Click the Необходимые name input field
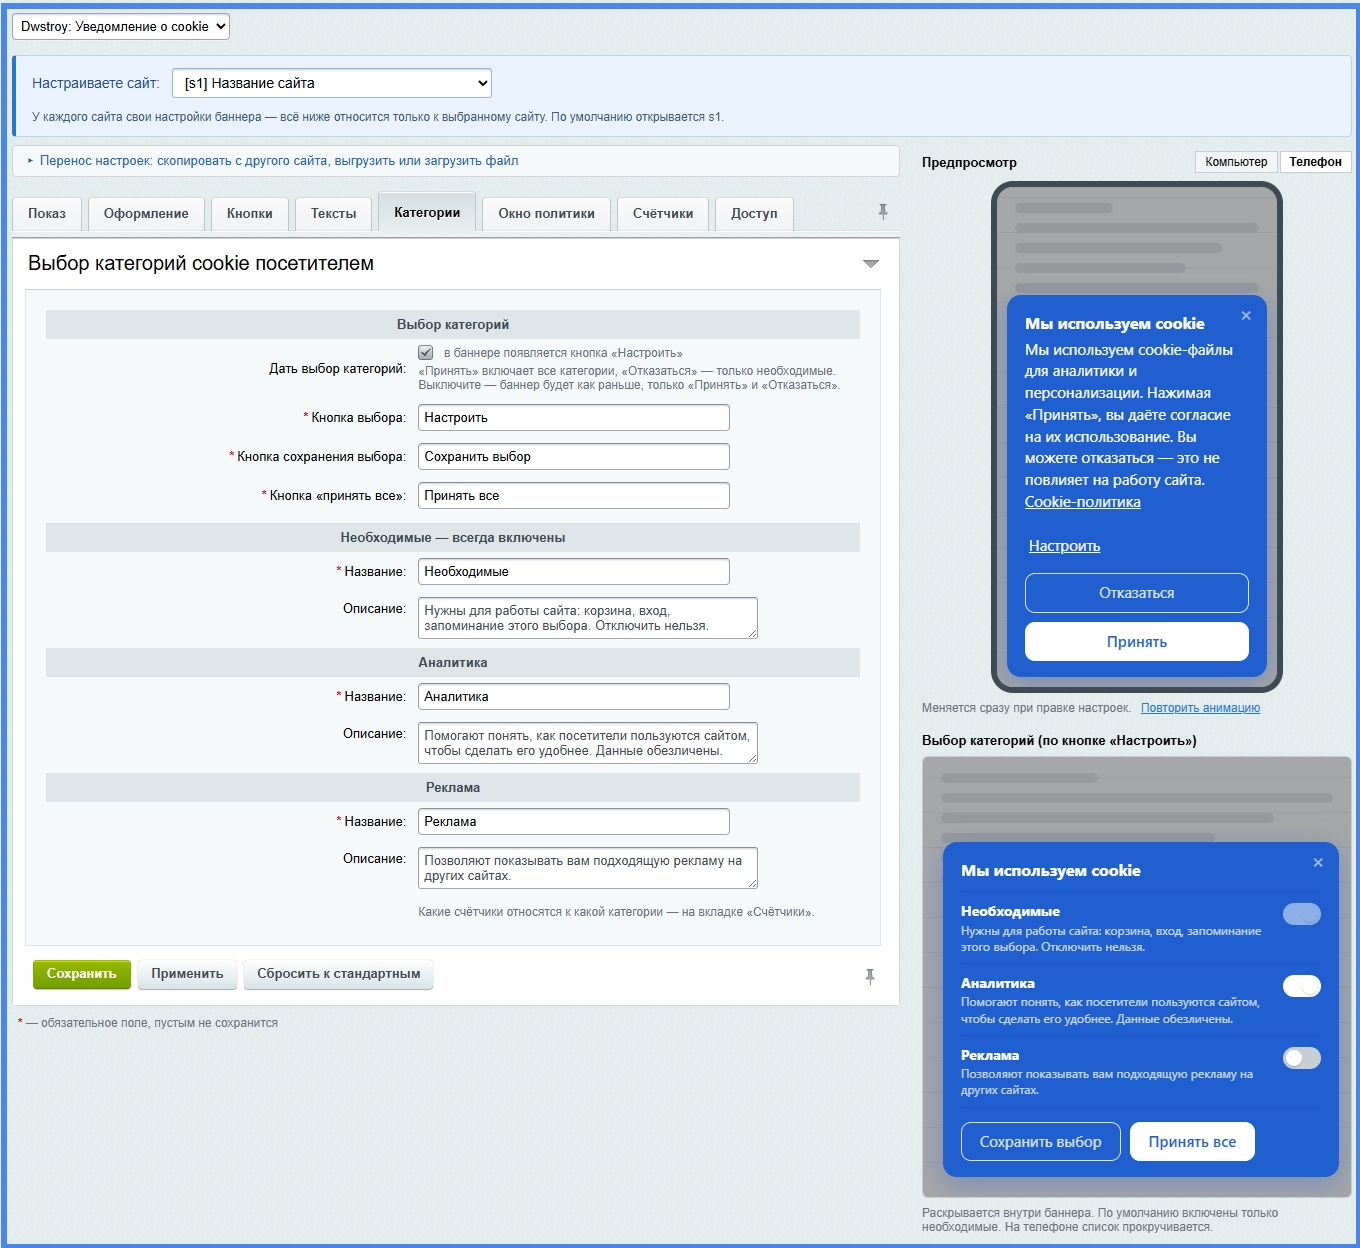Screen dimensions: 1360x1248 tap(574, 572)
